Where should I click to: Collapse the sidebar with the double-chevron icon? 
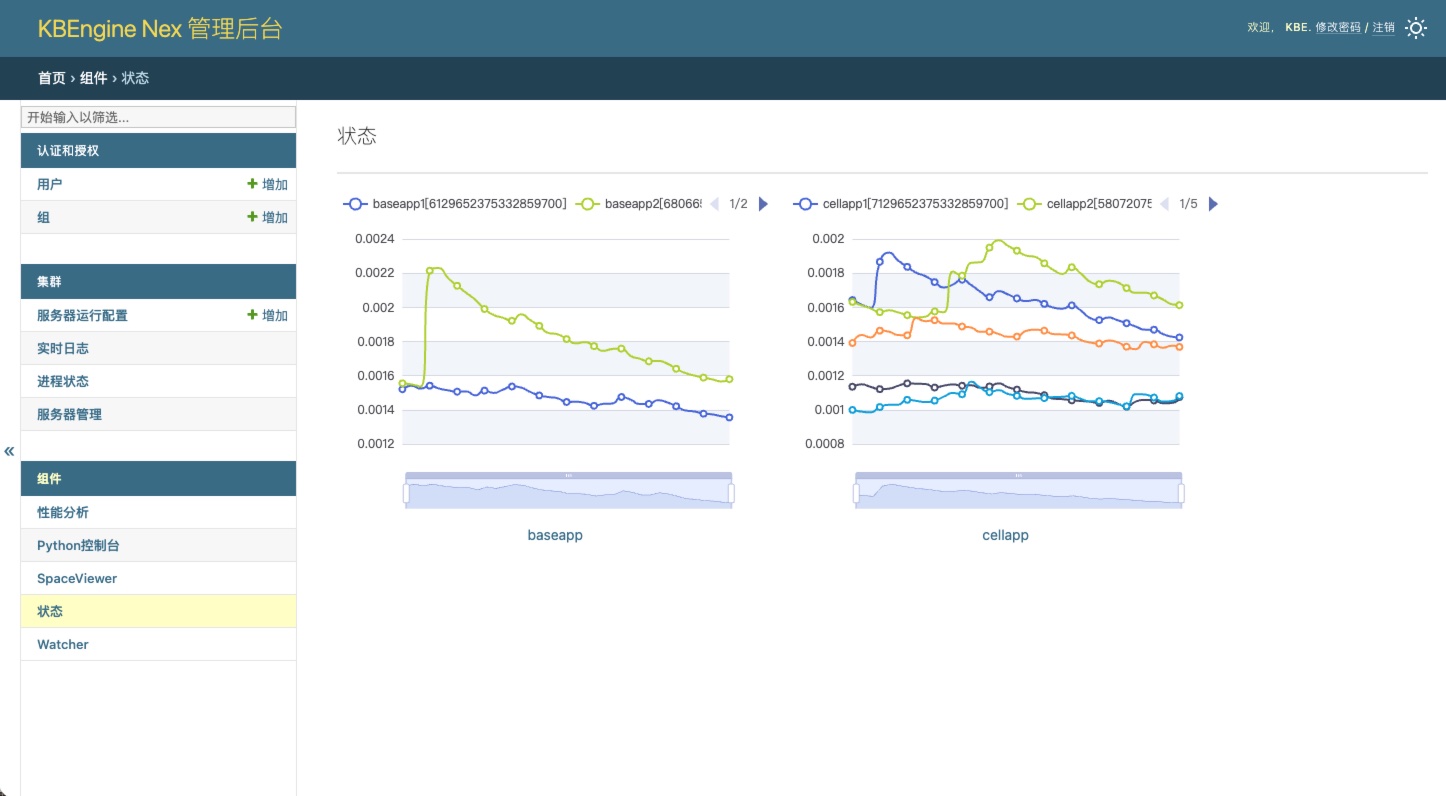pyautogui.click(x=9, y=451)
